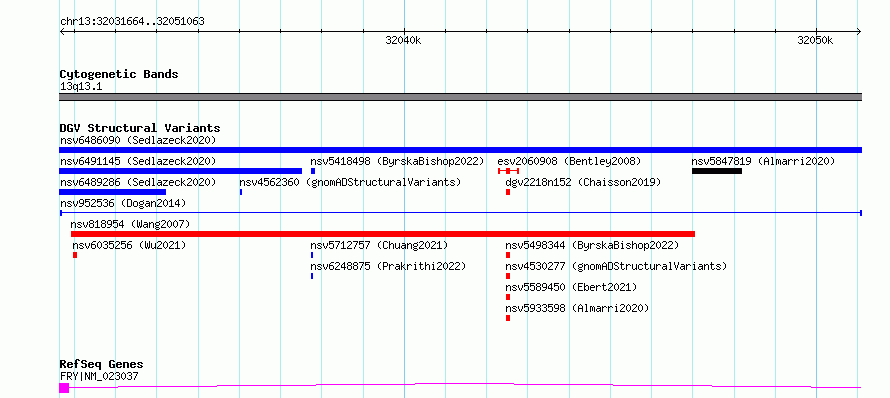
Task: Open nsv6035256 (Wu2021) label
Action: pos(129,245)
